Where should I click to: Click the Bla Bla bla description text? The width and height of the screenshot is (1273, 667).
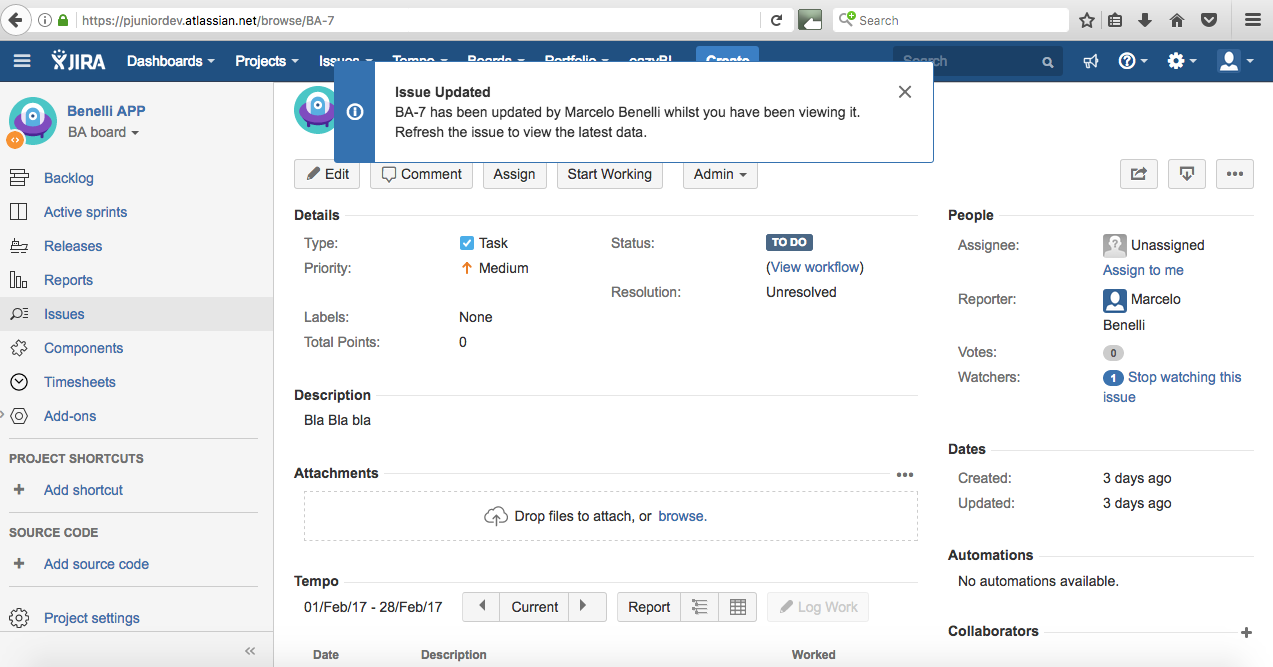click(337, 420)
